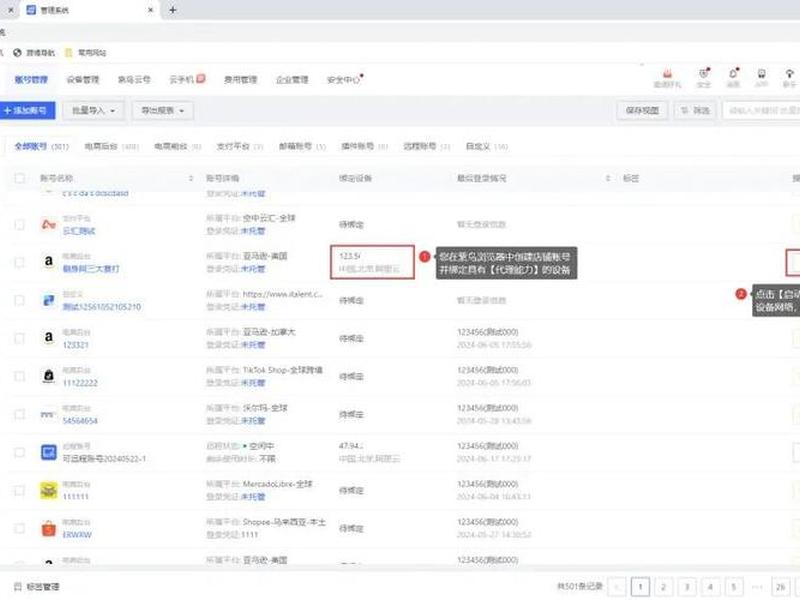Open the account link ERWXW
The image size is (800, 600).
click(77, 535)
